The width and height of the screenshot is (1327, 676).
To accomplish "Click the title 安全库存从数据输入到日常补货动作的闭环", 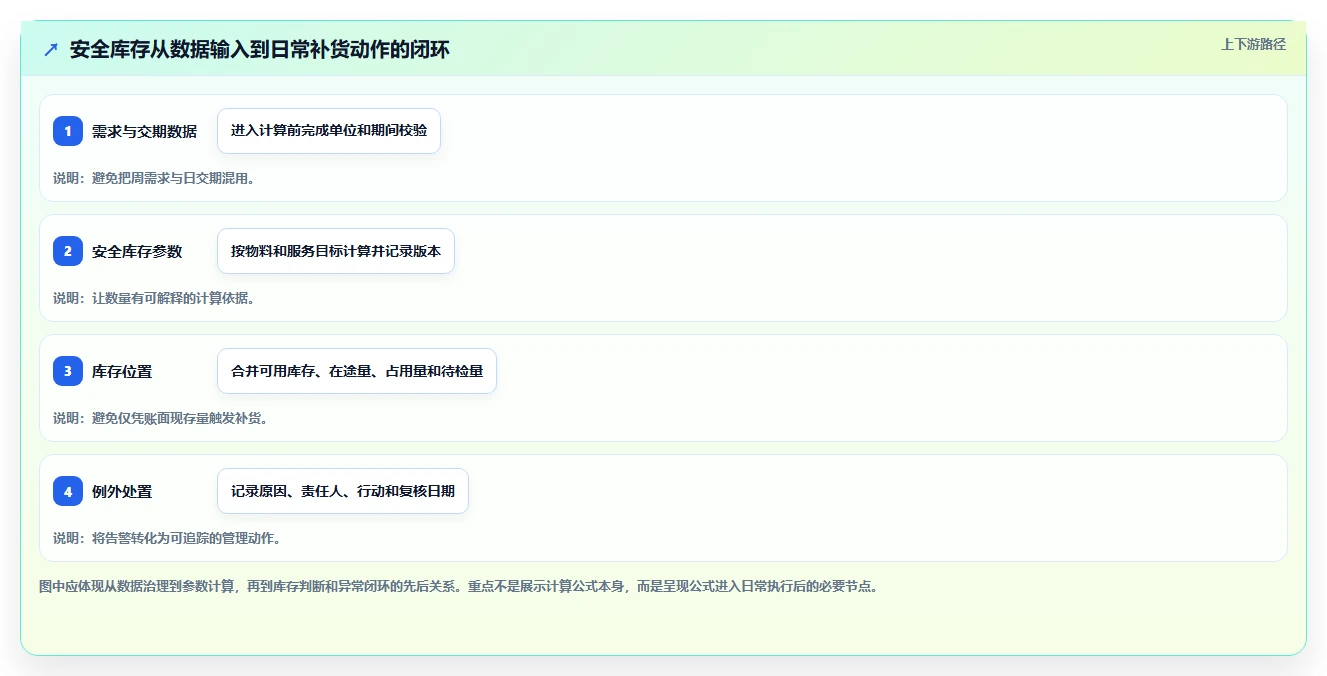I will click(x=260, y=49).
